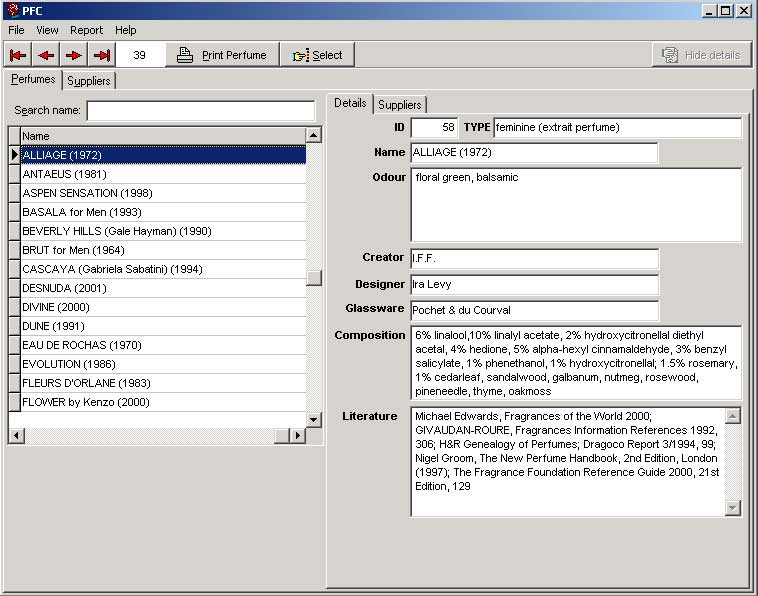This screenshot has width=758, height=596.
Task: Click the Name column header
Action: tap(163, 136)
